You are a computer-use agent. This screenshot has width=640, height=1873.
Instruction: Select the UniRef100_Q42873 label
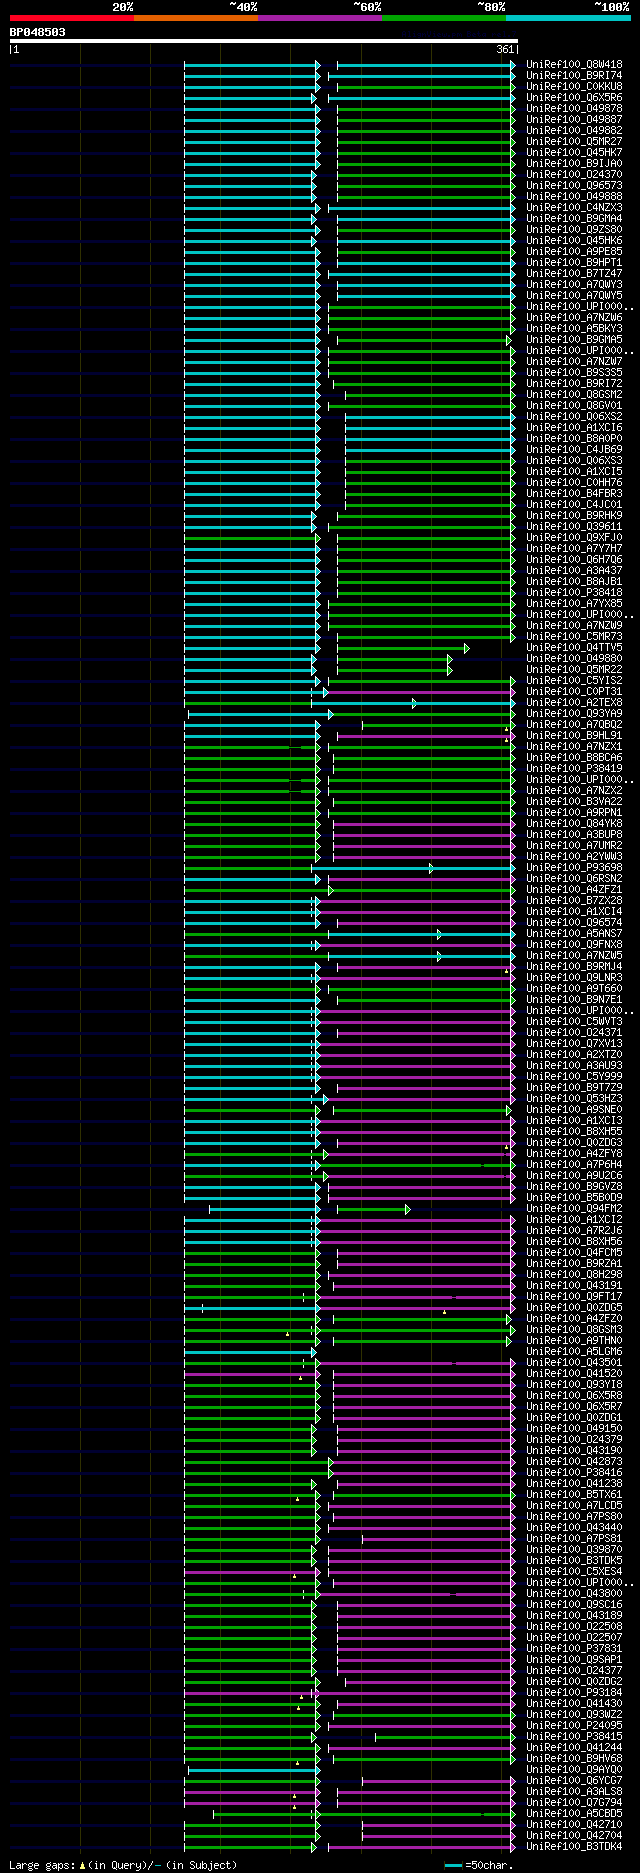pyautogui.click(x=574, y=1462)
